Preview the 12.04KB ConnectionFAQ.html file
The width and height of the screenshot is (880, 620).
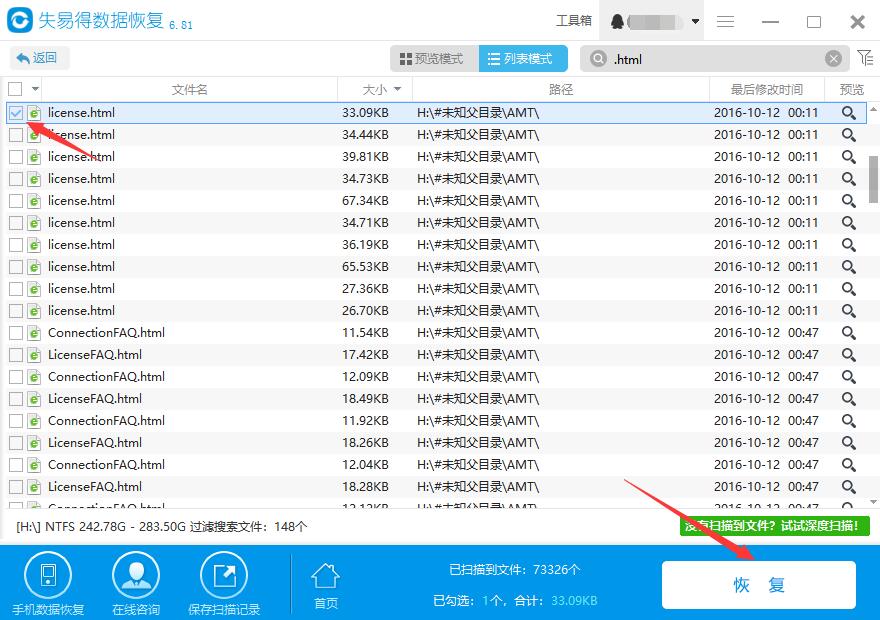coord(849,465)
